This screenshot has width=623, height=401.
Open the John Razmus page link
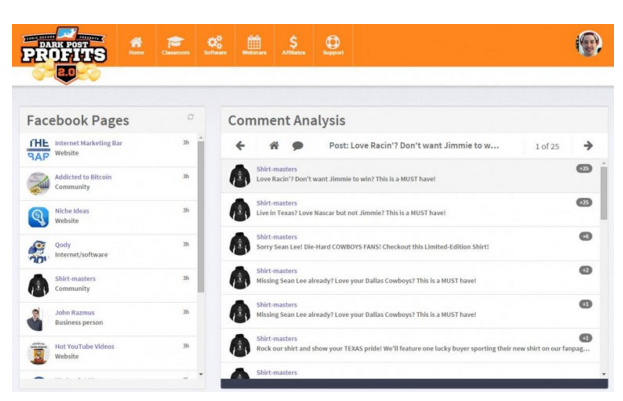point(75,313)
